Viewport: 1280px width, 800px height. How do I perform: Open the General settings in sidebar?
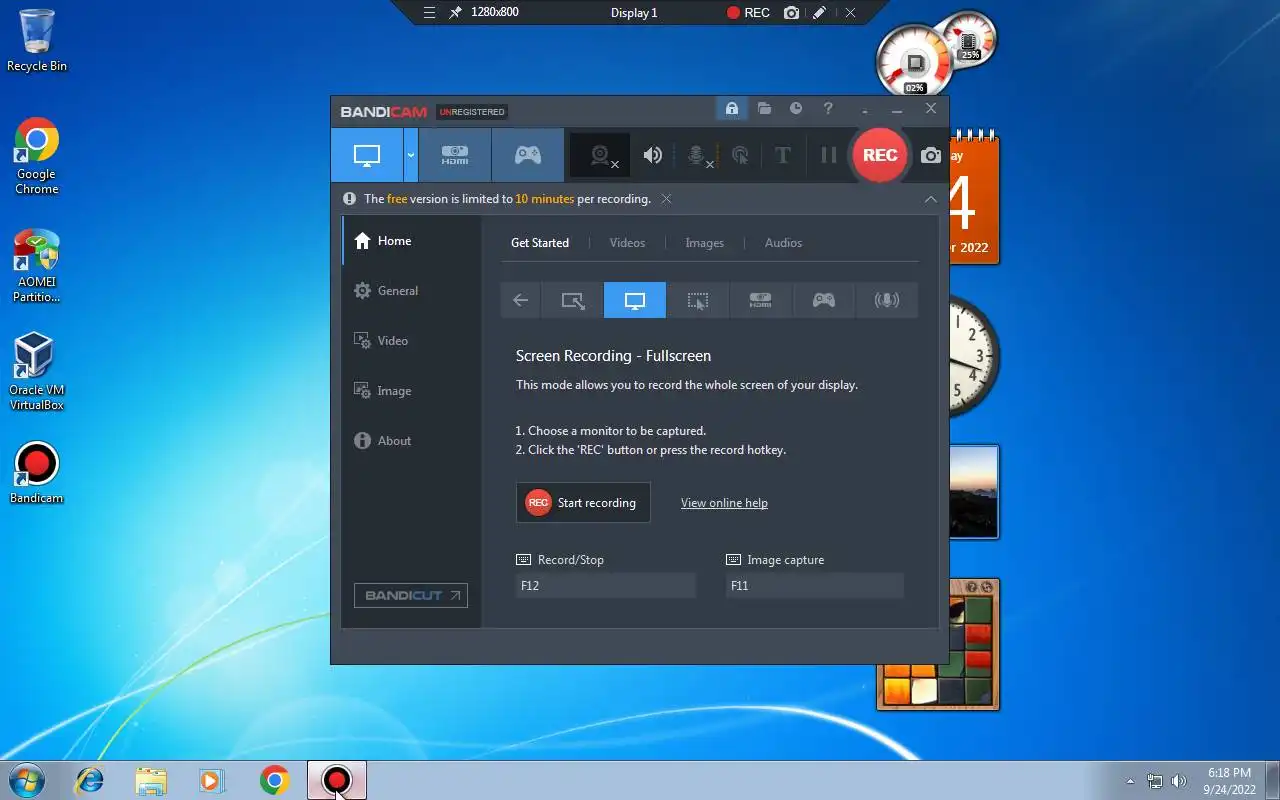(412, 291)
